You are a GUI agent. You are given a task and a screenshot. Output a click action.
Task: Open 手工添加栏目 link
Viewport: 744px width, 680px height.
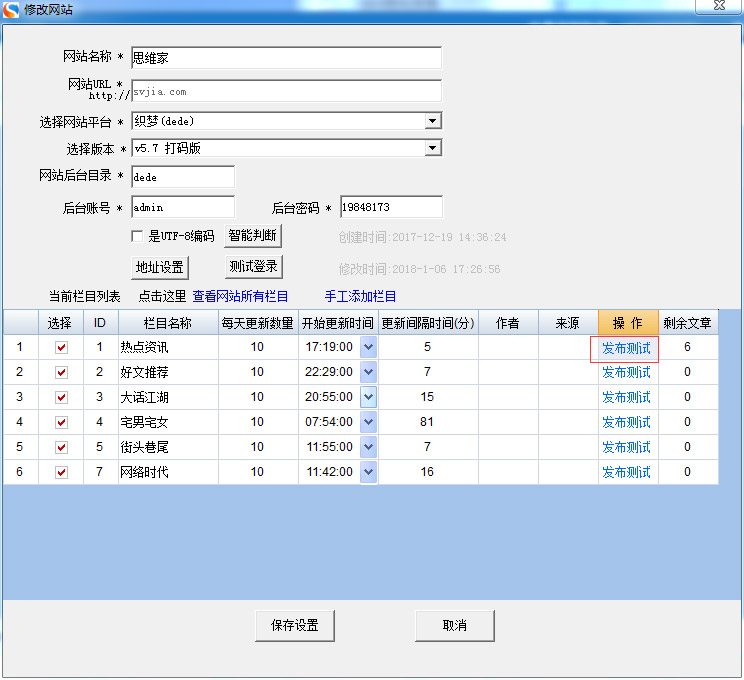point(360,297)
